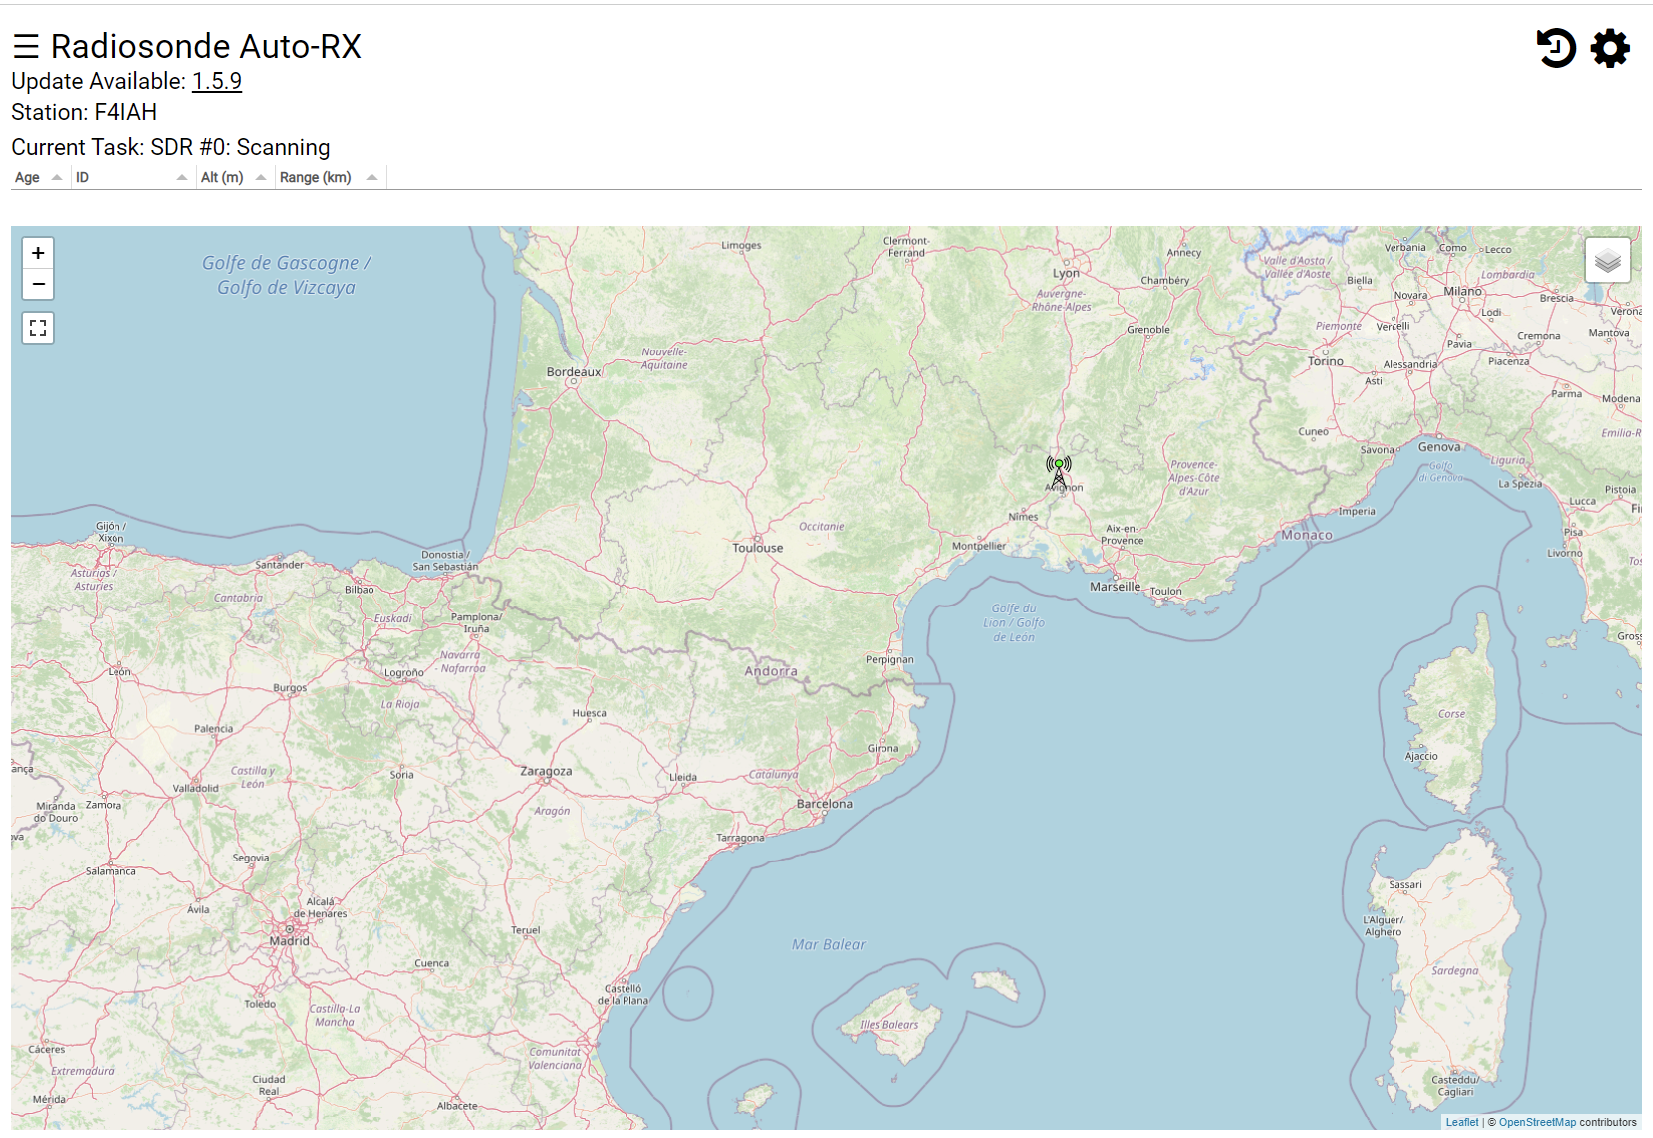The width and height of the screenshot is (1653, 1138).
Task: Click the station receiver antenna marker near Avignon
Action: click(x=1059, y=468)
